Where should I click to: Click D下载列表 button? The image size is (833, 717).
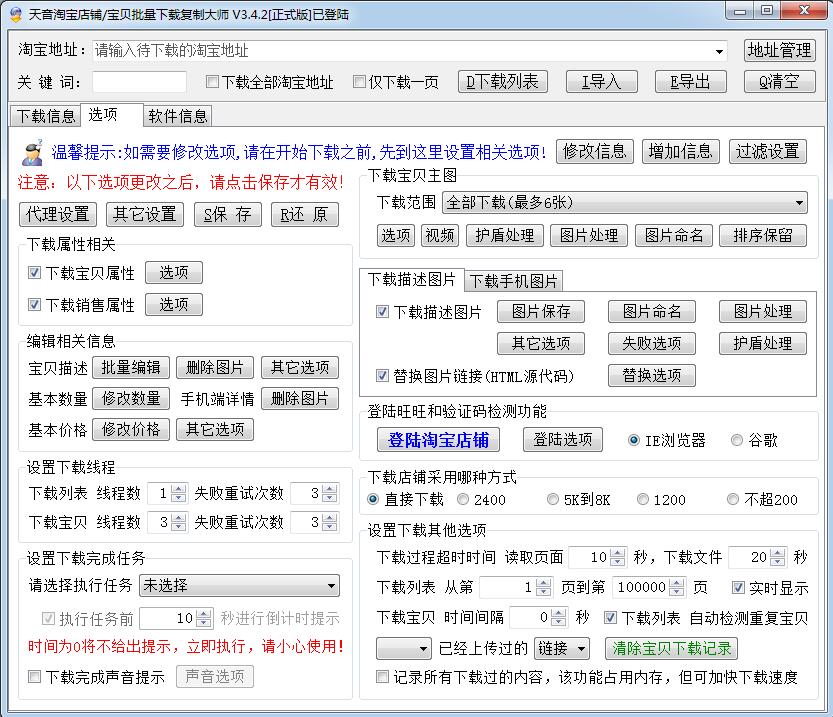pos(503,82)
